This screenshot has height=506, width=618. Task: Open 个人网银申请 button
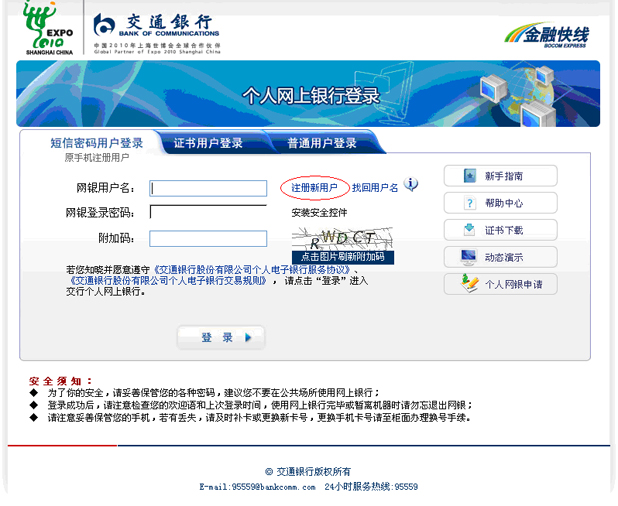[501, 284]
